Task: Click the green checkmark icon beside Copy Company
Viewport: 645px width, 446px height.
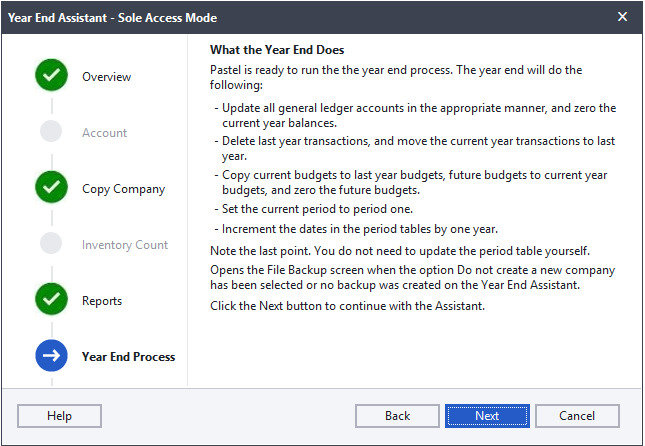Action: point(51,187)
